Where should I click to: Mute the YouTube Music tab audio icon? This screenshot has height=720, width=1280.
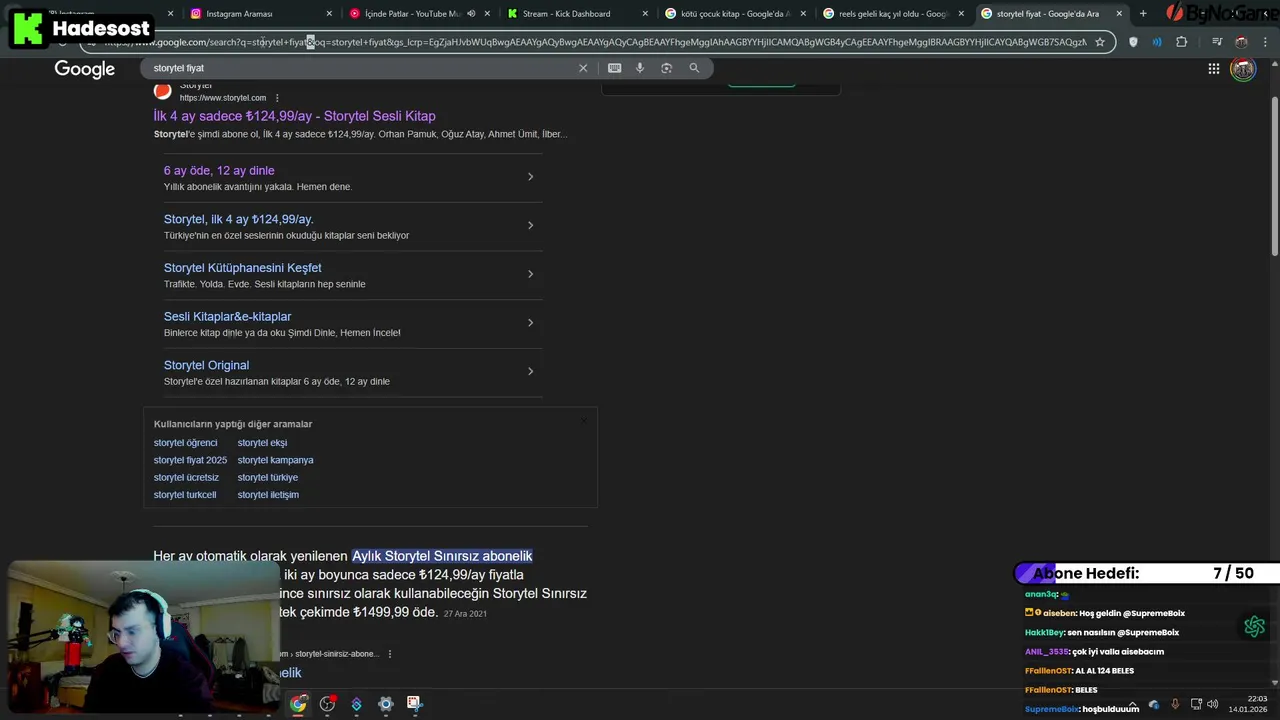471,14
